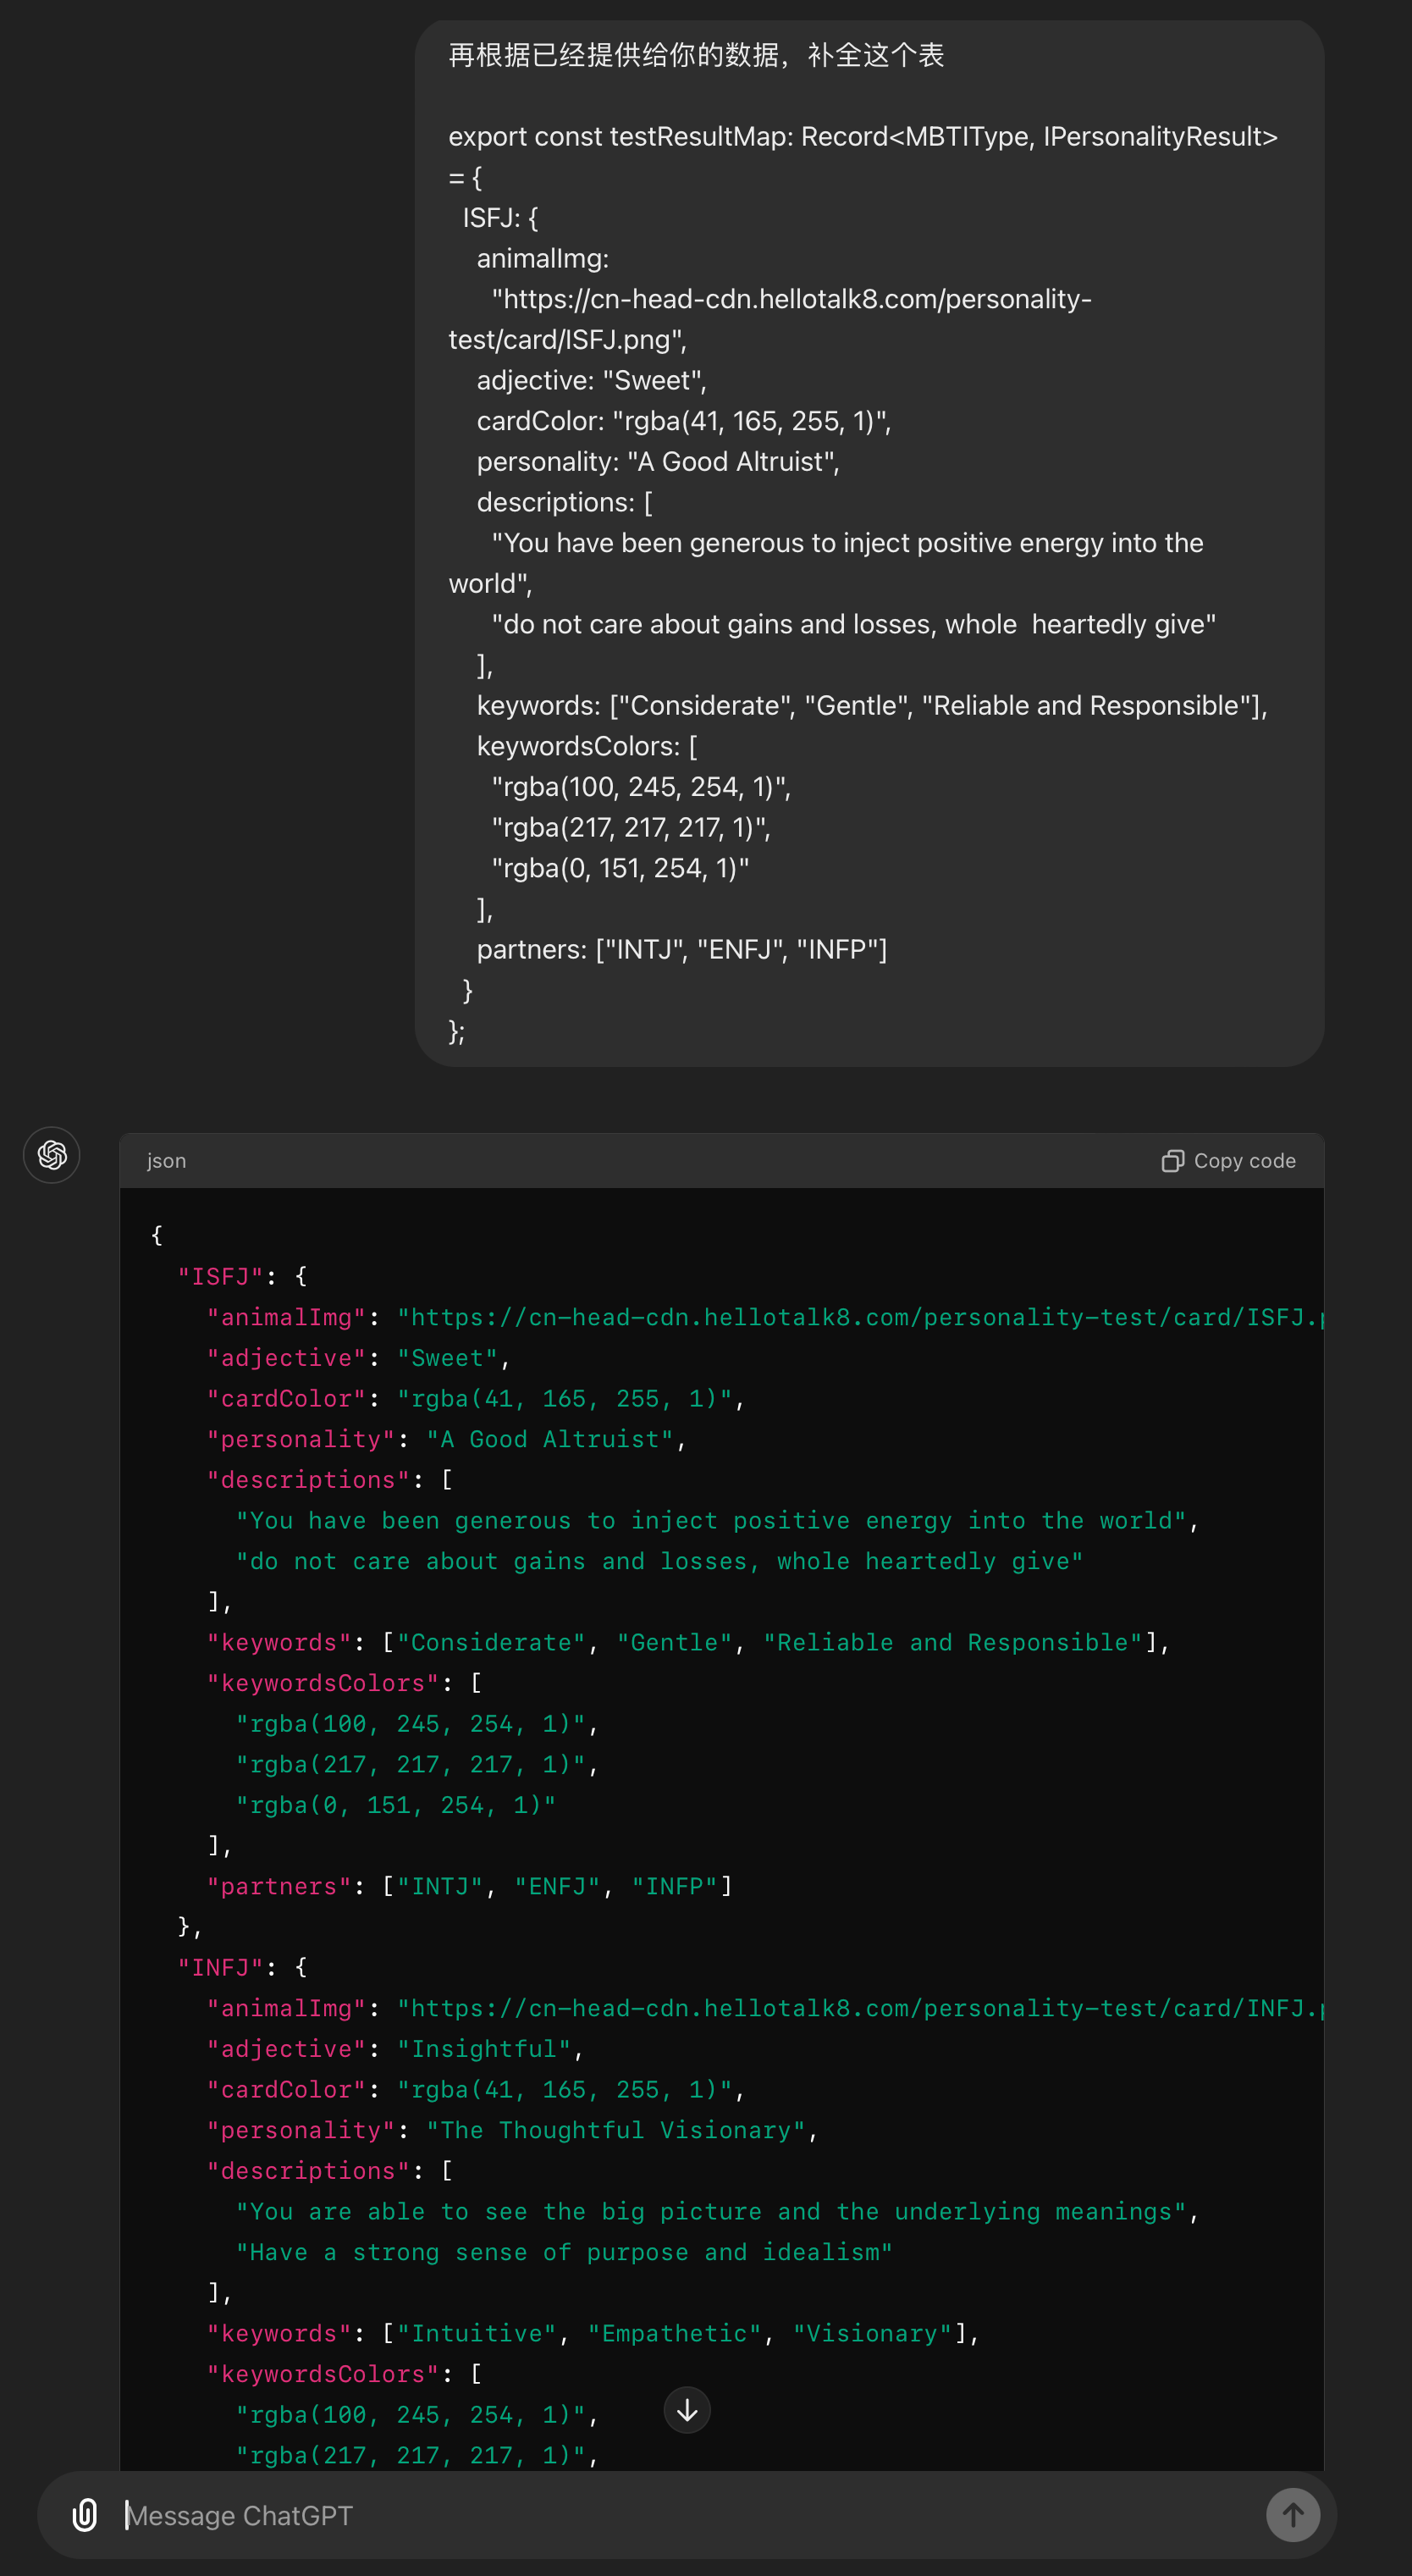Click the "ISFJ" key in the JSON code
1412x2576 pixels.
pos(220,1276)
